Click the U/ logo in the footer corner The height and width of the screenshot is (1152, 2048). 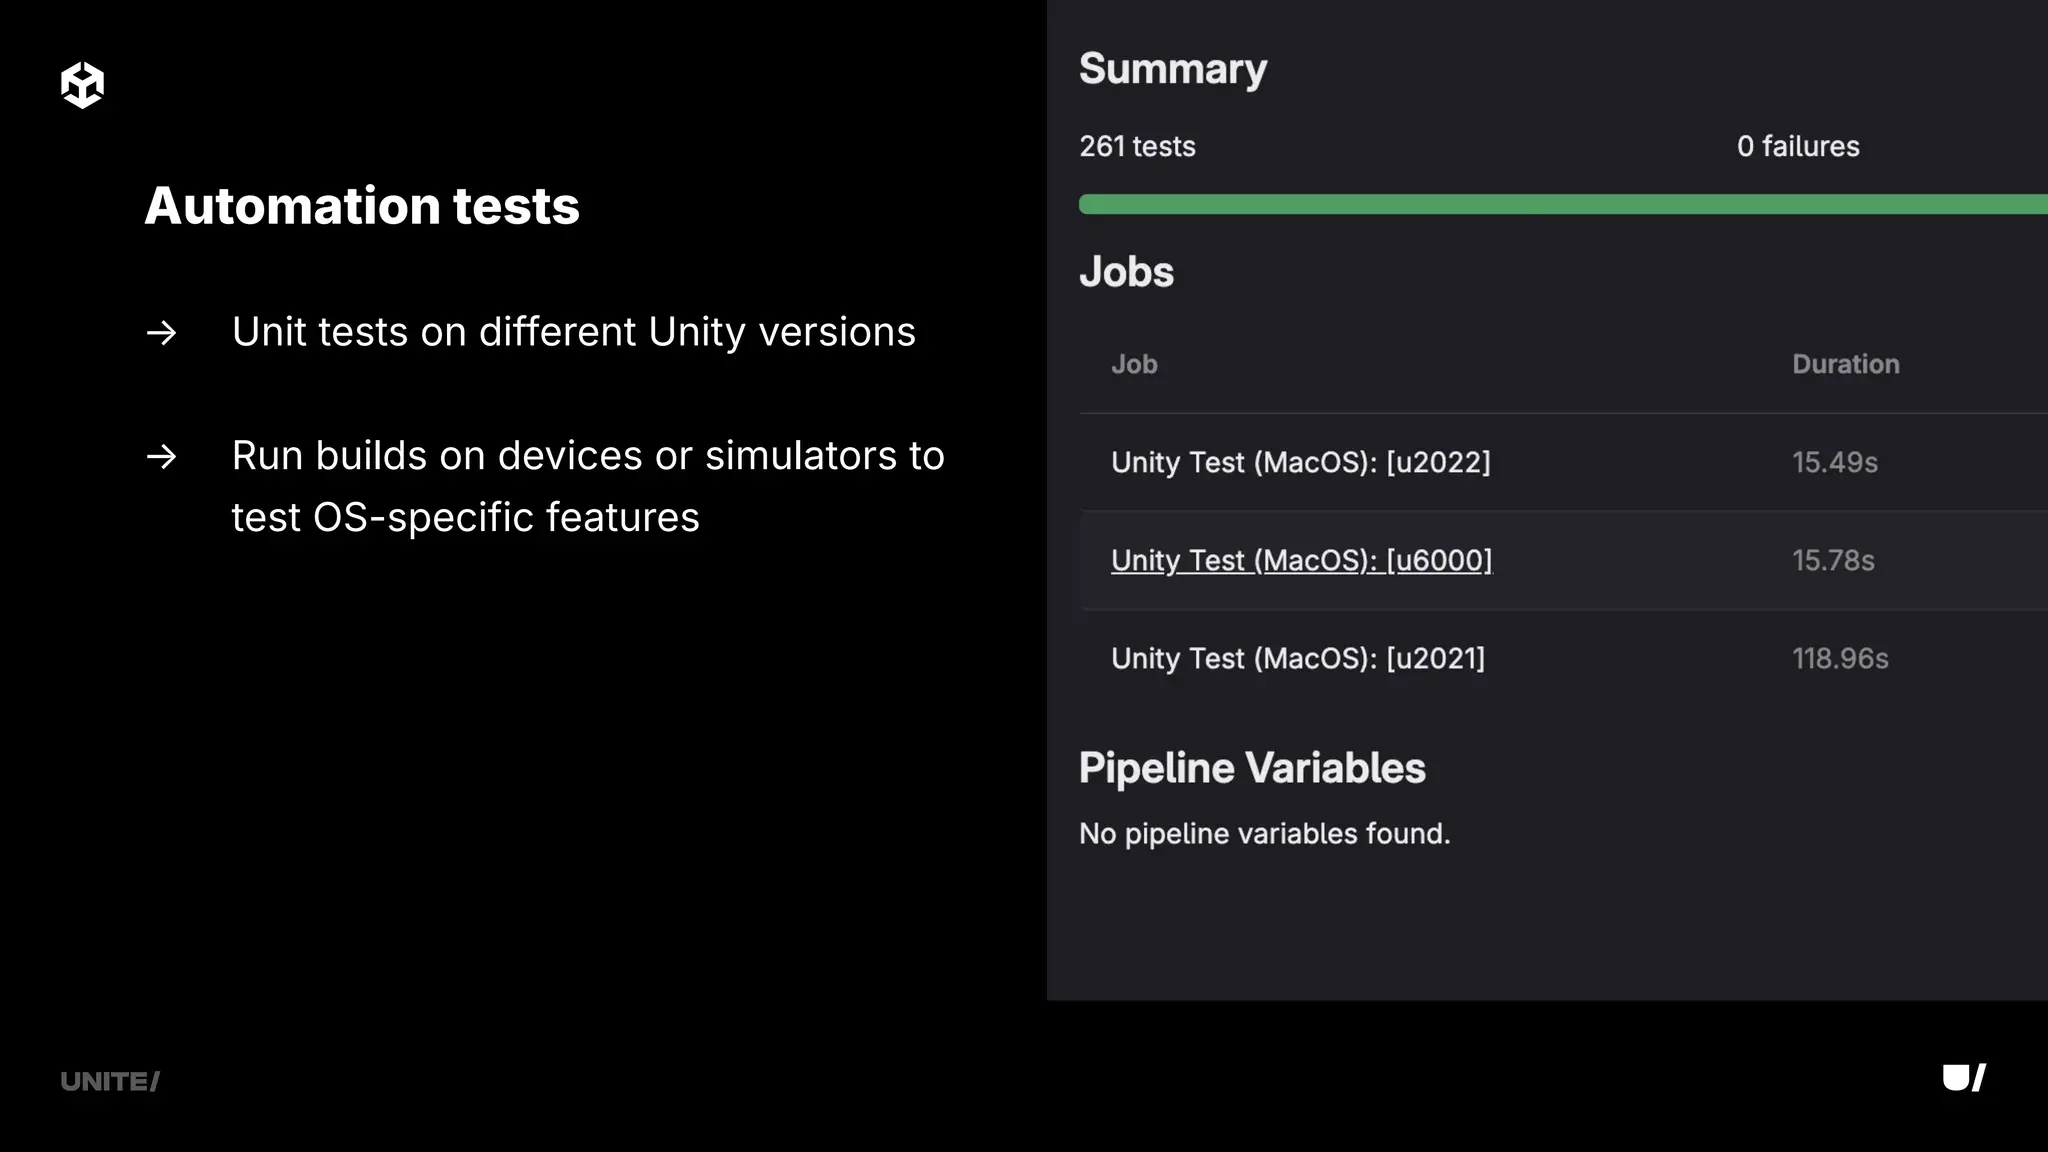(x=1964, y=1077)
